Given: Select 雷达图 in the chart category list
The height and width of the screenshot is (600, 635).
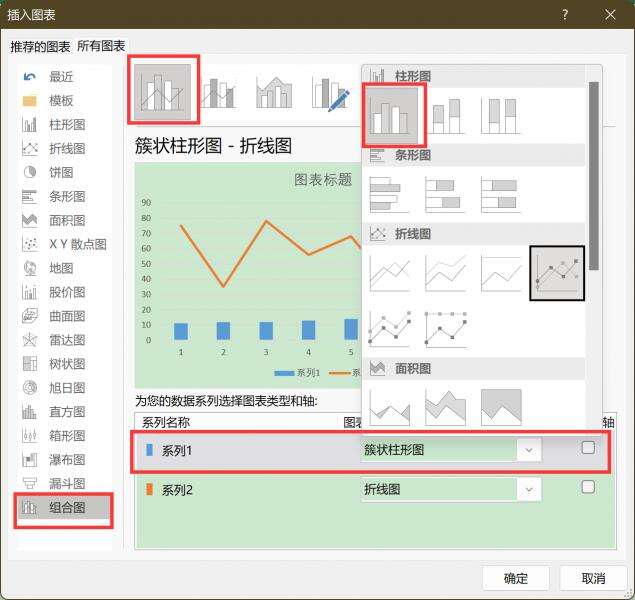Looking at the screenshot, I should coord(65,340).
